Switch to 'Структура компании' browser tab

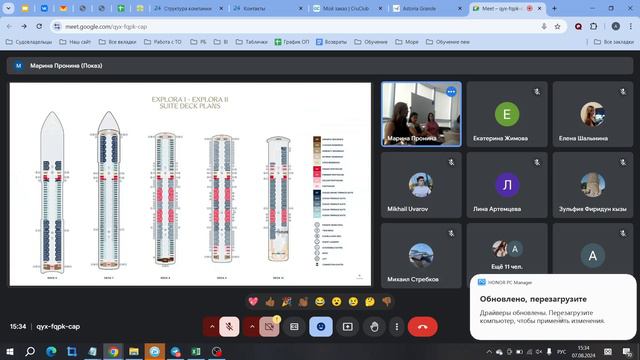pyautogui.click(x=188, y=8)
